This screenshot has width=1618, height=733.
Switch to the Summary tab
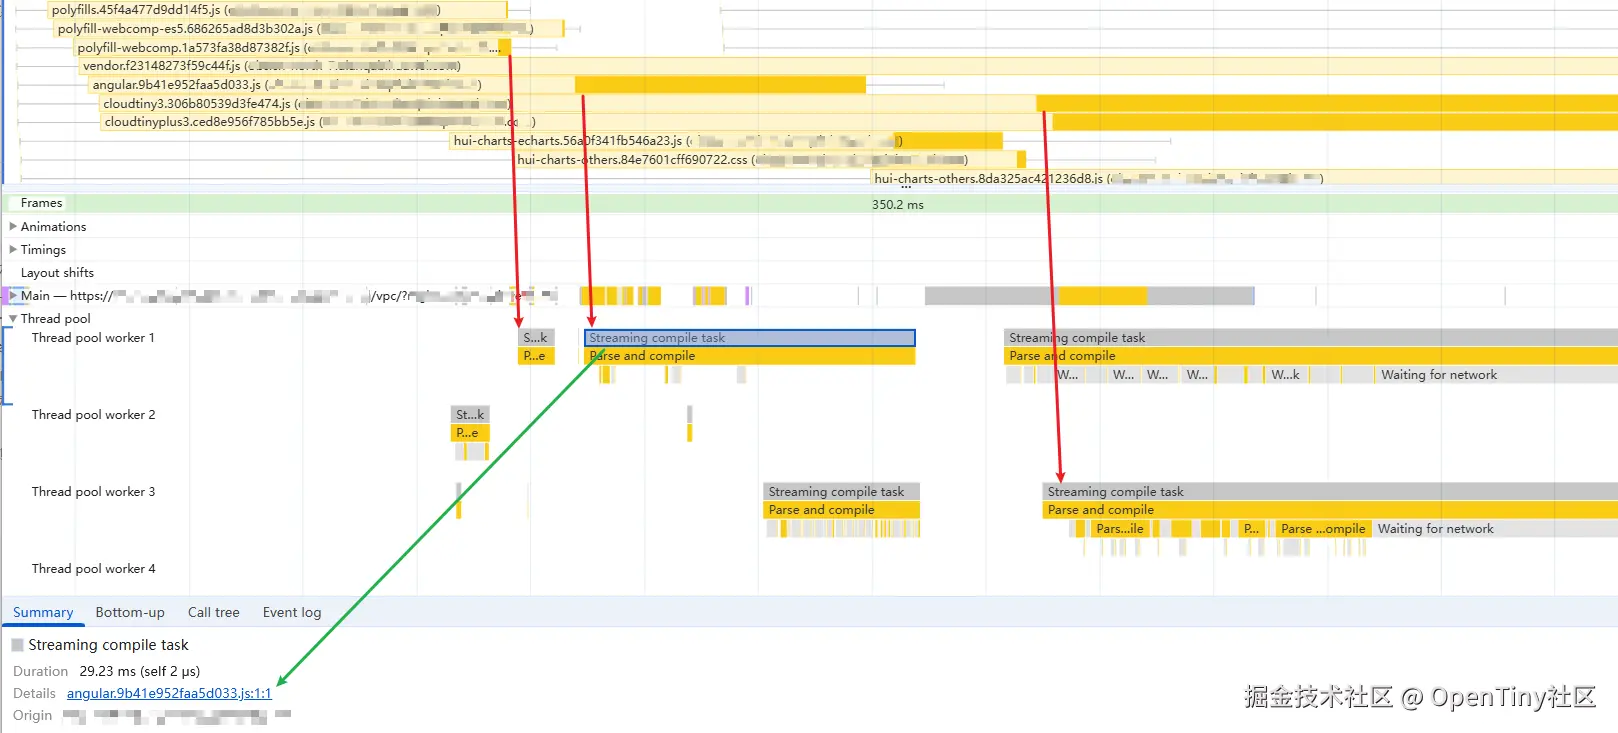pyautogui.click(x=43, y=612)
